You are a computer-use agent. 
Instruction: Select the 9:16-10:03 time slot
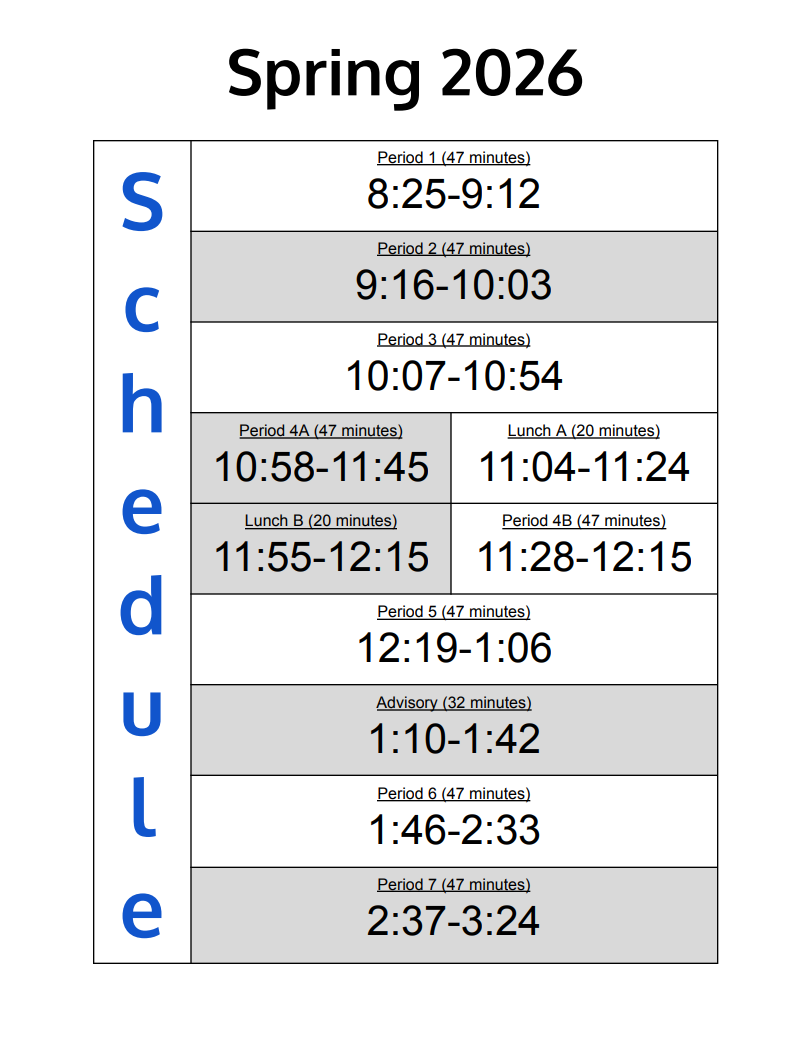[453, 285]
